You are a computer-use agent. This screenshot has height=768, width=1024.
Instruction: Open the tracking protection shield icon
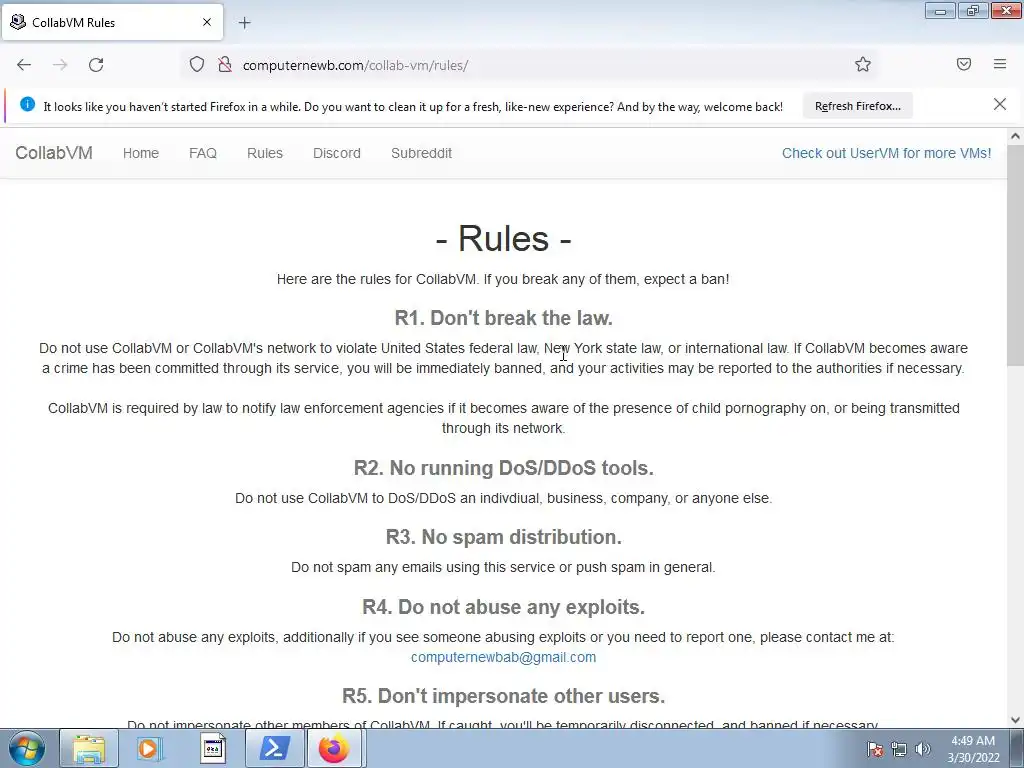tap(197, 65)
